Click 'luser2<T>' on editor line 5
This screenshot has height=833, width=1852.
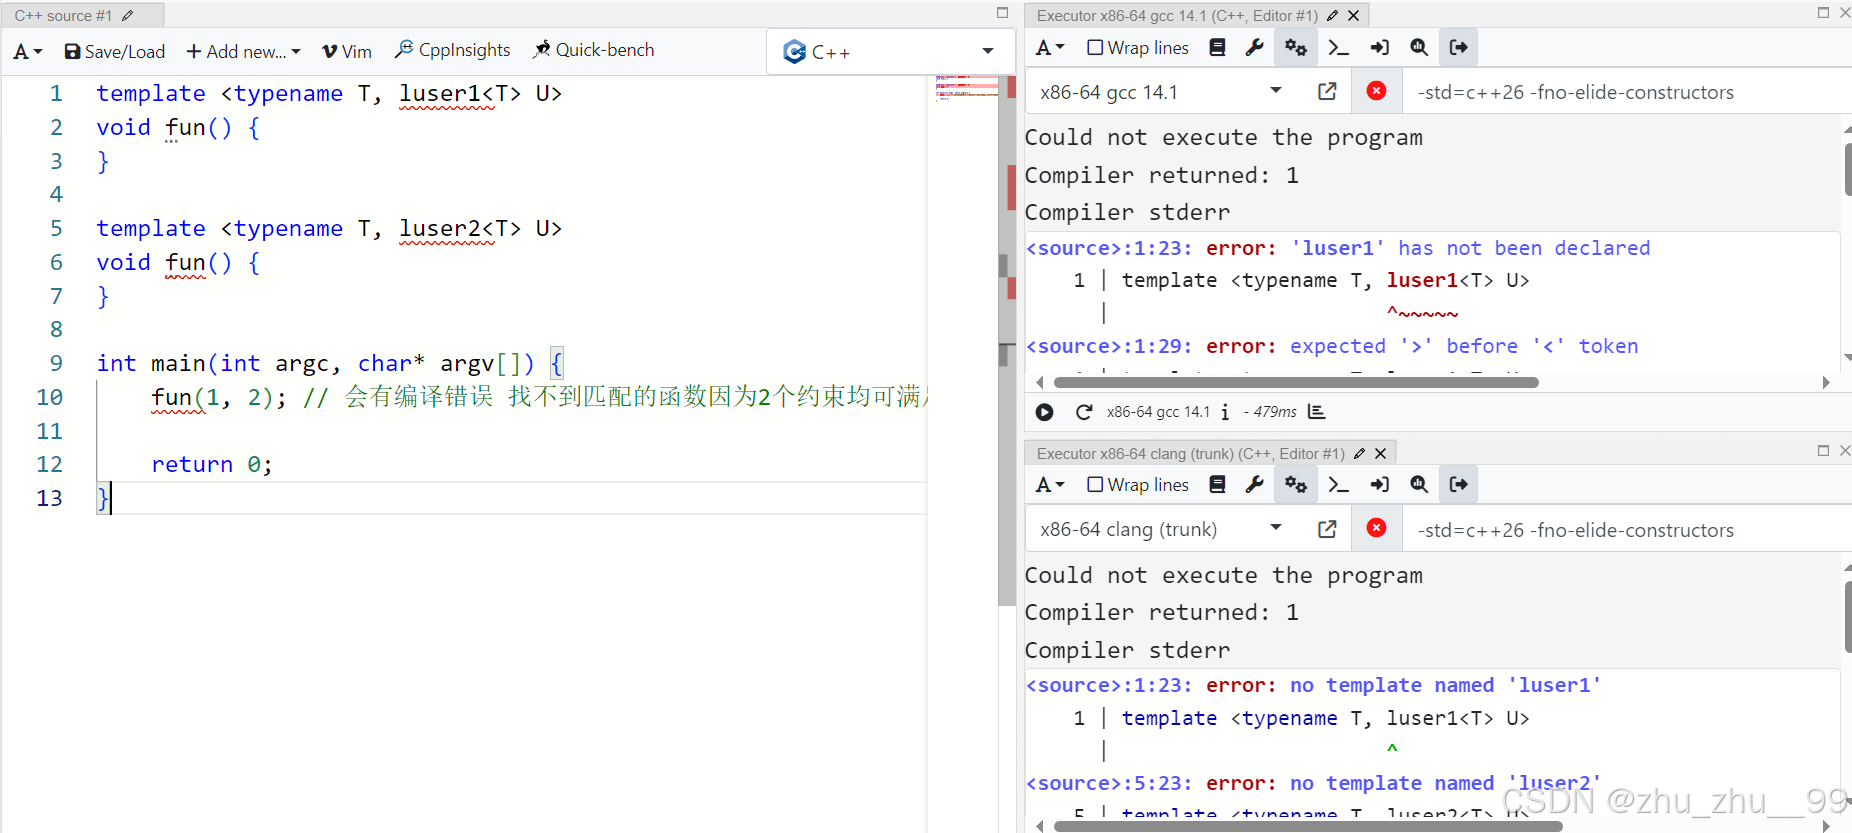pos(460,228)
